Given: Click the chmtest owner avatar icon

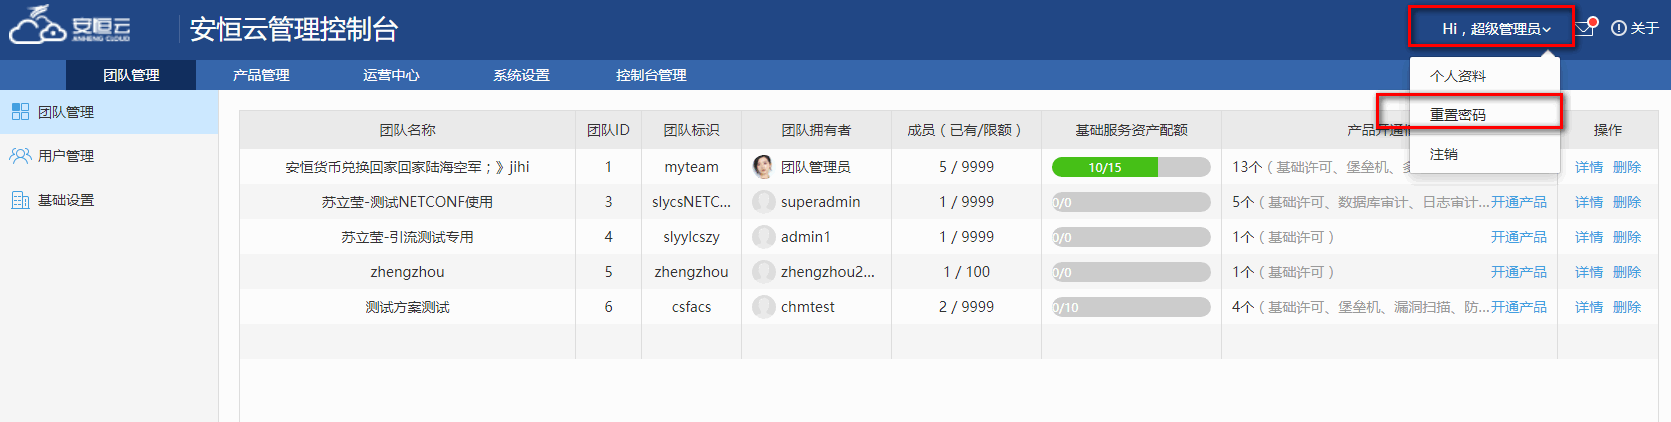Looking at the screenshot, I should point(763,307).
